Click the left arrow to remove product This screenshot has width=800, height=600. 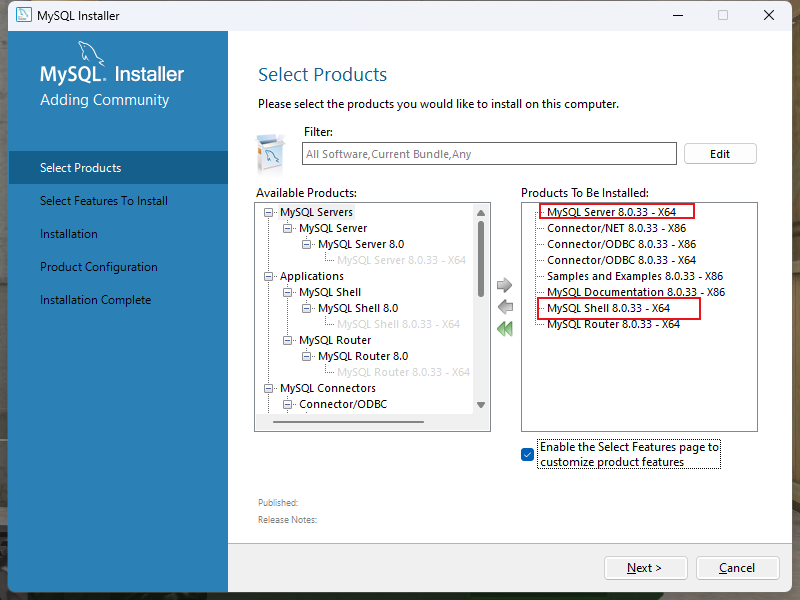[x=505, y=307]
